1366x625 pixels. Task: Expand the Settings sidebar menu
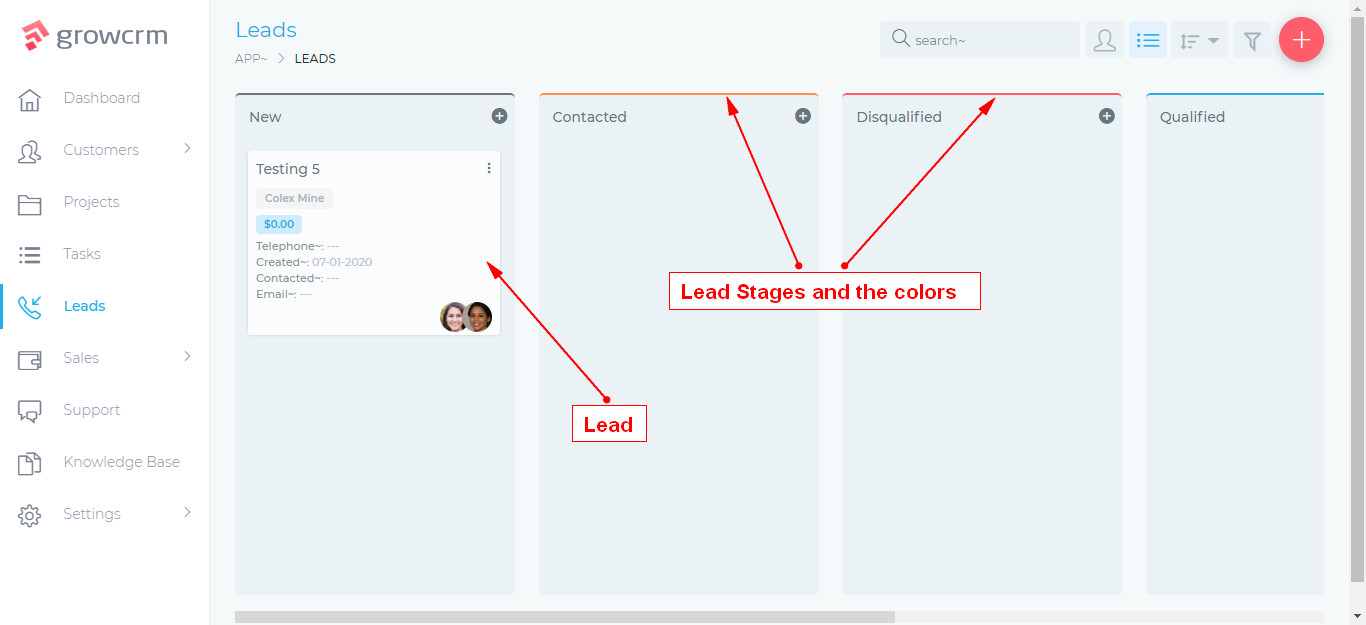click(x=91, y=513)
